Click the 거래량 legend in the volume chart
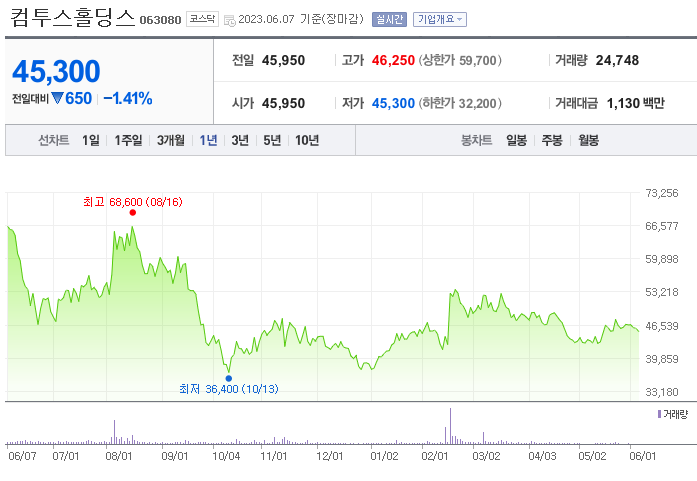The width and height of the screenshot is (697, 481). [673, 414]
